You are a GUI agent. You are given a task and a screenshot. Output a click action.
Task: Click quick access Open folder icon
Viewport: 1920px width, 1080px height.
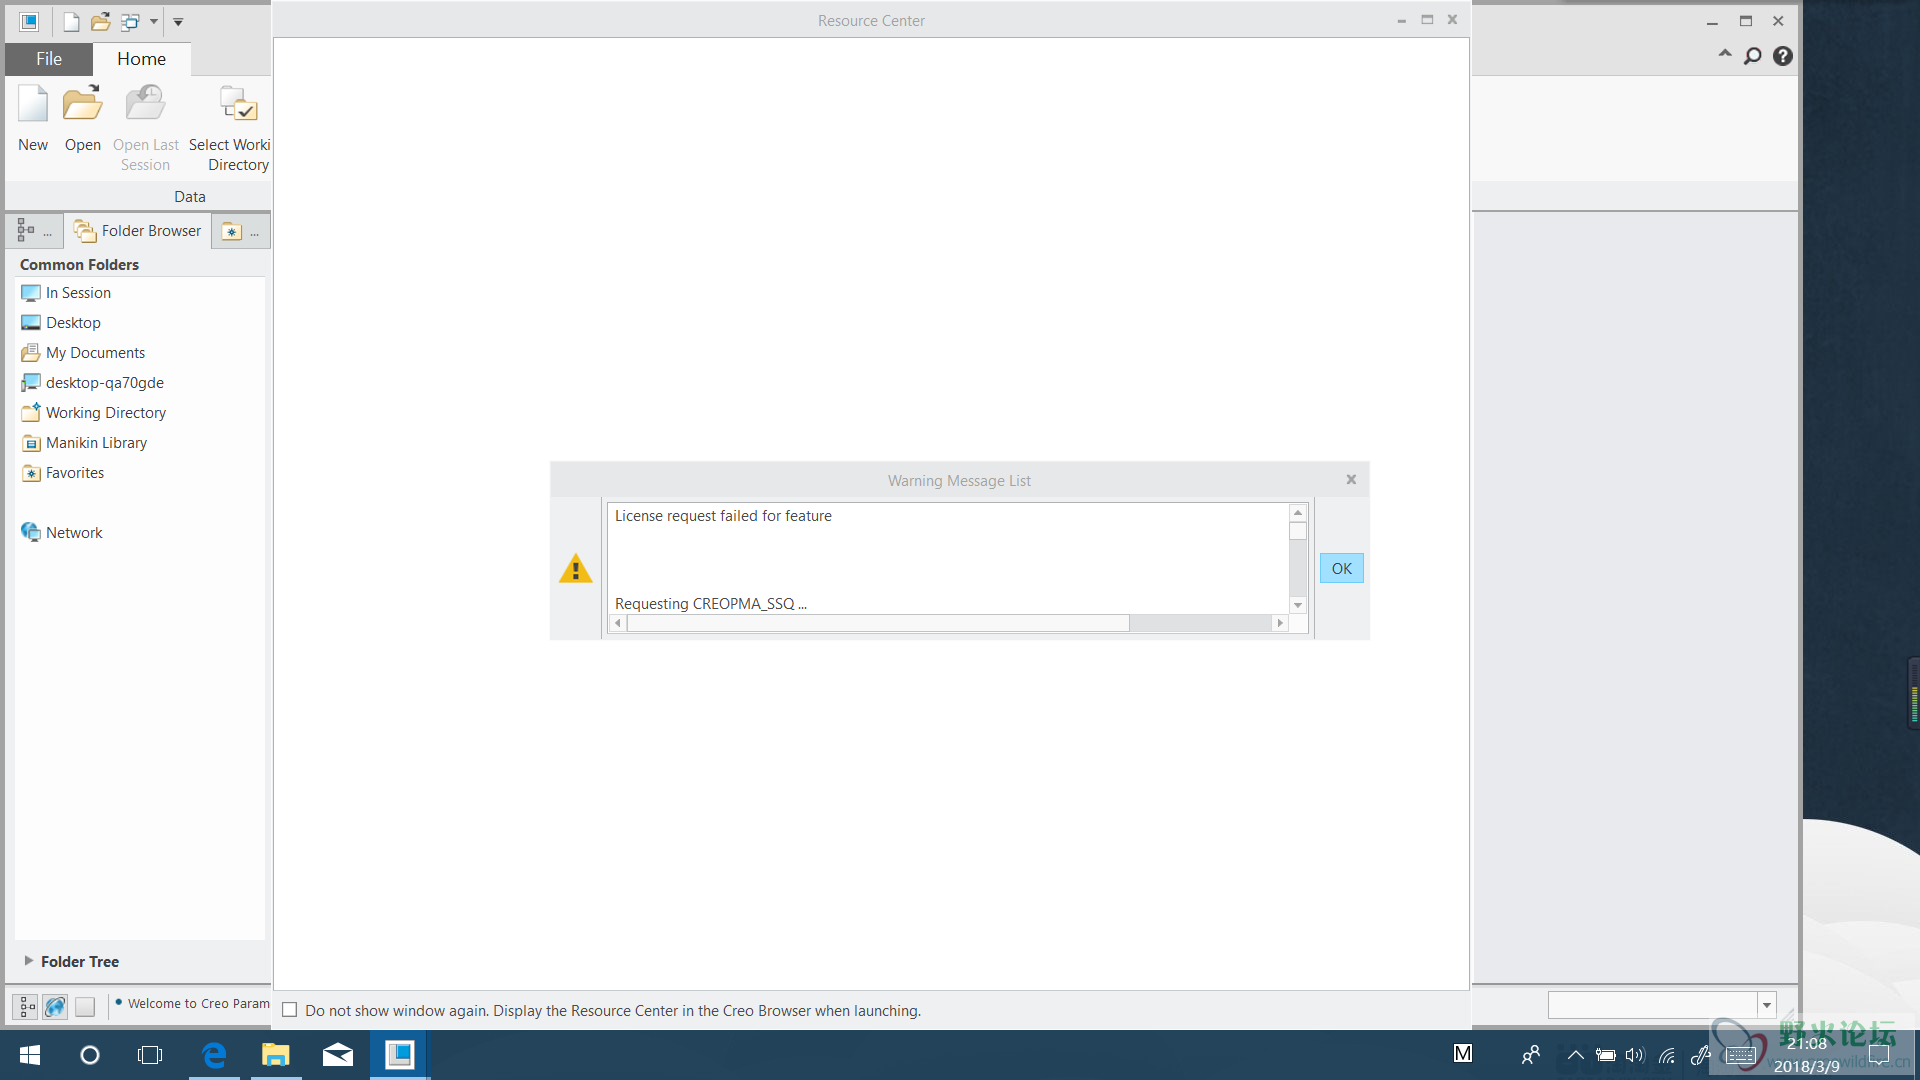[100, 21]
